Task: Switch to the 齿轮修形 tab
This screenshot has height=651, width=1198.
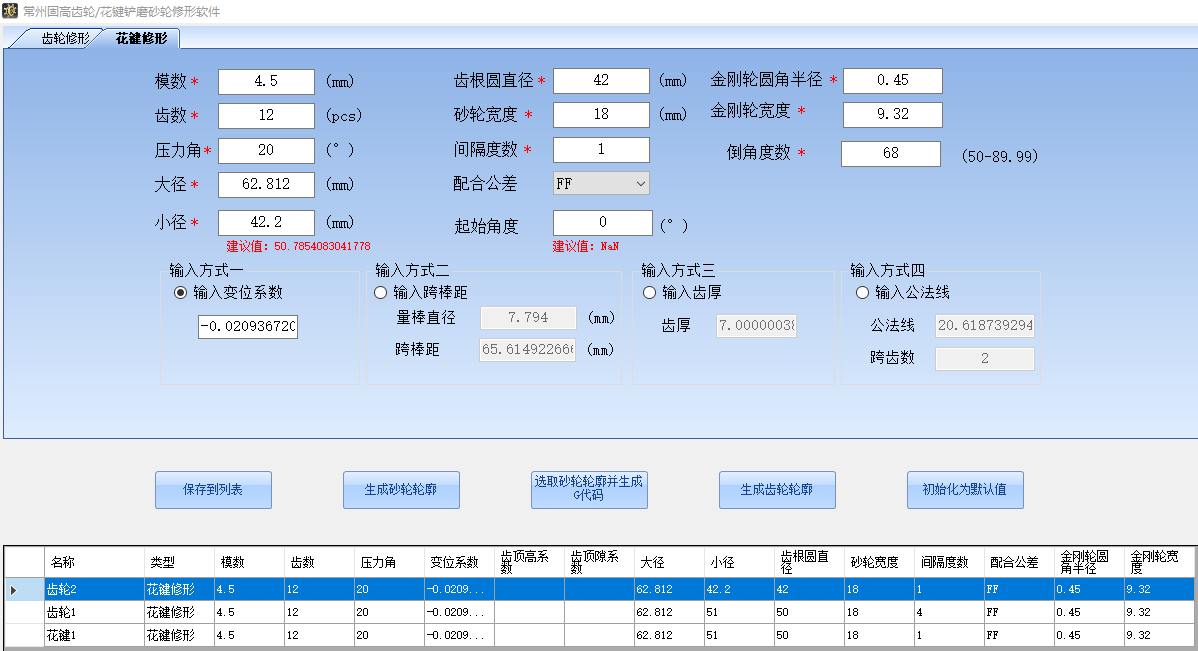Action: [x=65, y=39]
